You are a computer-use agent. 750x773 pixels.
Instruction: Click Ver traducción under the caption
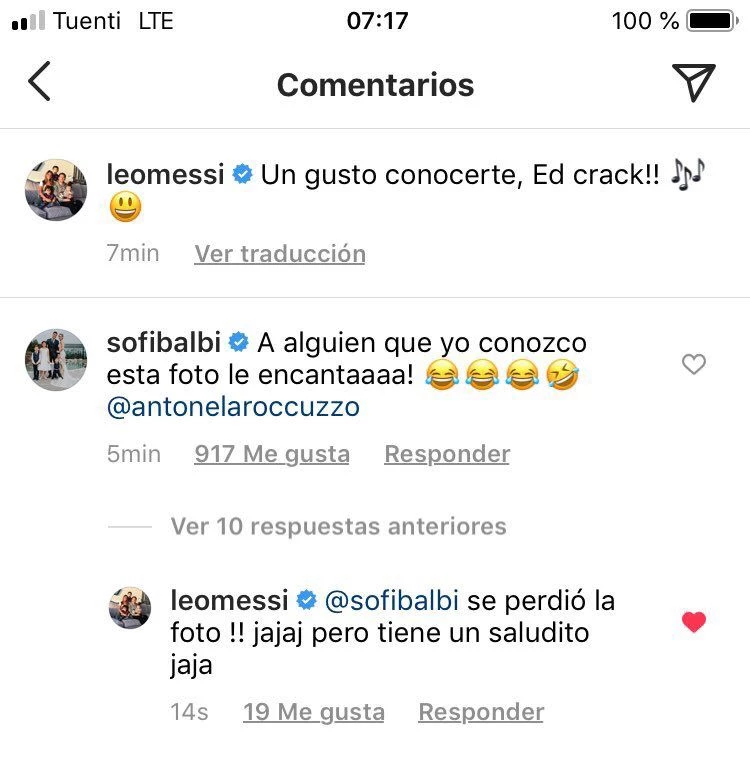(280, 254)
